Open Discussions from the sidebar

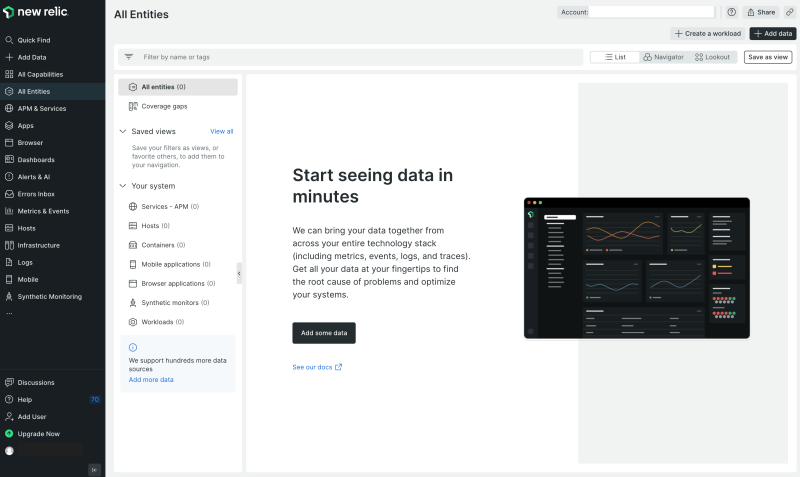pyautogui.click(x=36, y=383)
